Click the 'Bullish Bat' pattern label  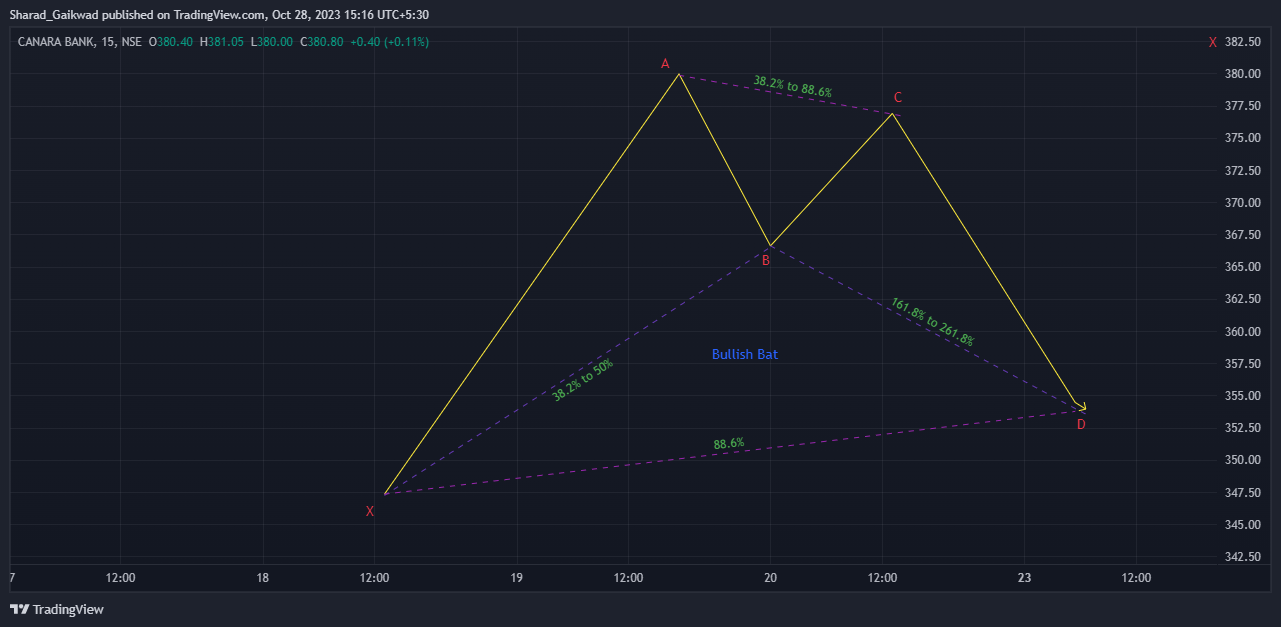[745, 354]
